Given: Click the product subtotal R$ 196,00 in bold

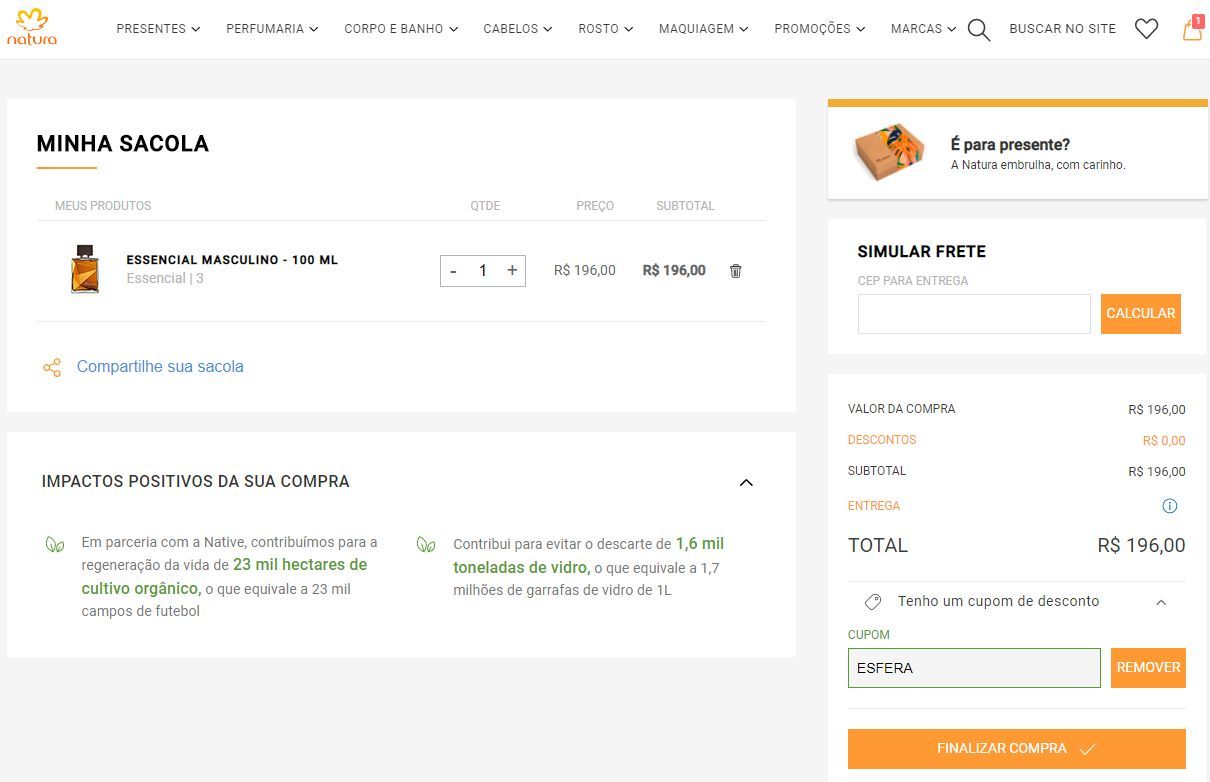Looking at the screenshot, I should (x=674, y=271).
